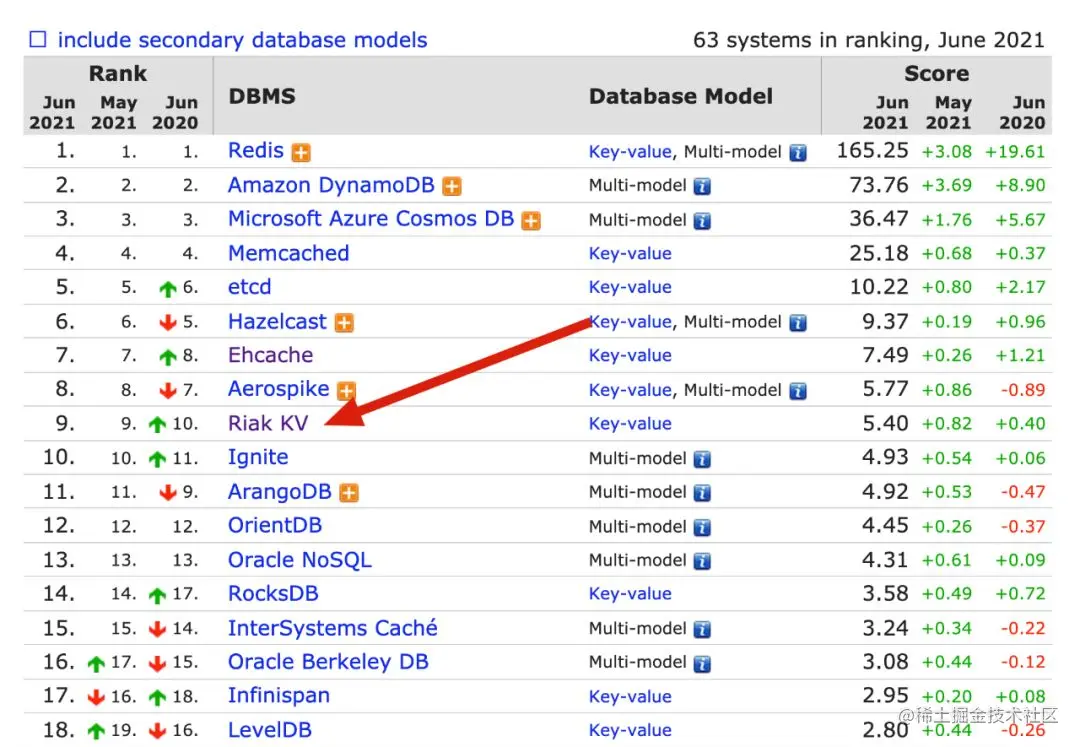Screen dimensions: 1080x747
Task: Click the Multi-model info icon for Amazon DynamoDB
Action: coord(702,186)
